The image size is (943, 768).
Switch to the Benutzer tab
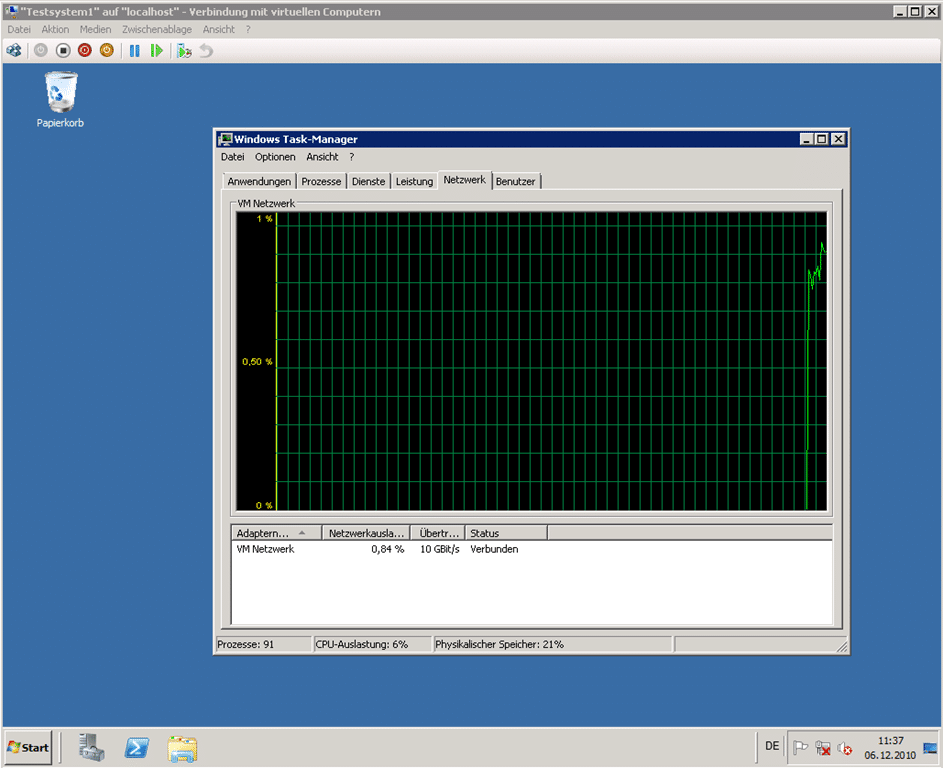point(516,181)
